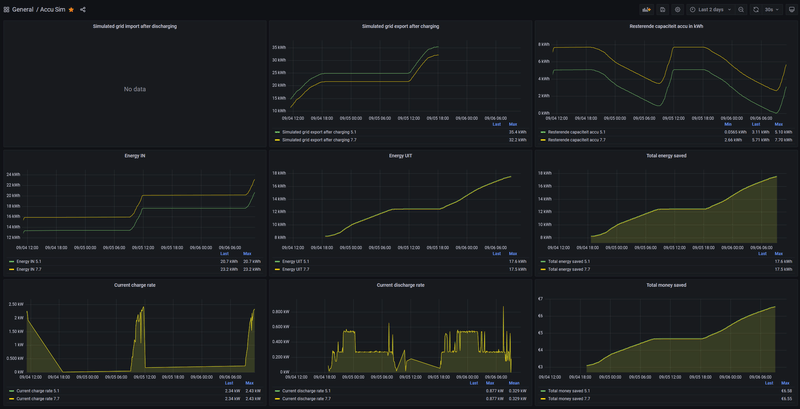Refresh the dashboard now

pos(756,9)
